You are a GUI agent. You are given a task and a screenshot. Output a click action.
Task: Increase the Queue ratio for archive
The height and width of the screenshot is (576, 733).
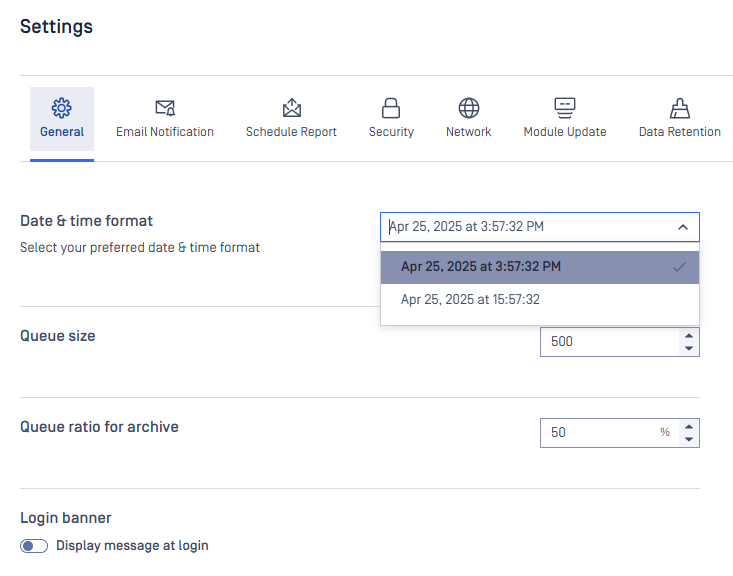pyautogui.click(x=689, y=427)
